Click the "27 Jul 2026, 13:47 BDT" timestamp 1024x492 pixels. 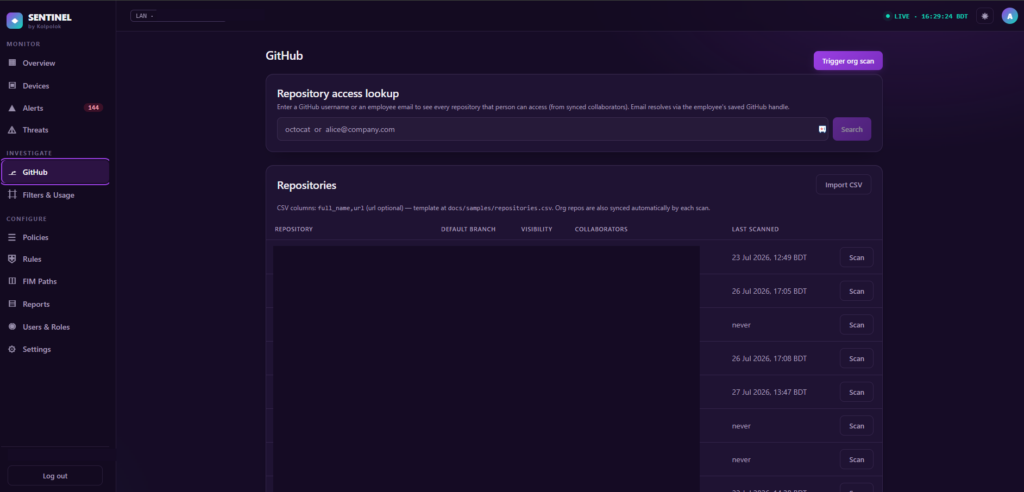pos(769,393)
